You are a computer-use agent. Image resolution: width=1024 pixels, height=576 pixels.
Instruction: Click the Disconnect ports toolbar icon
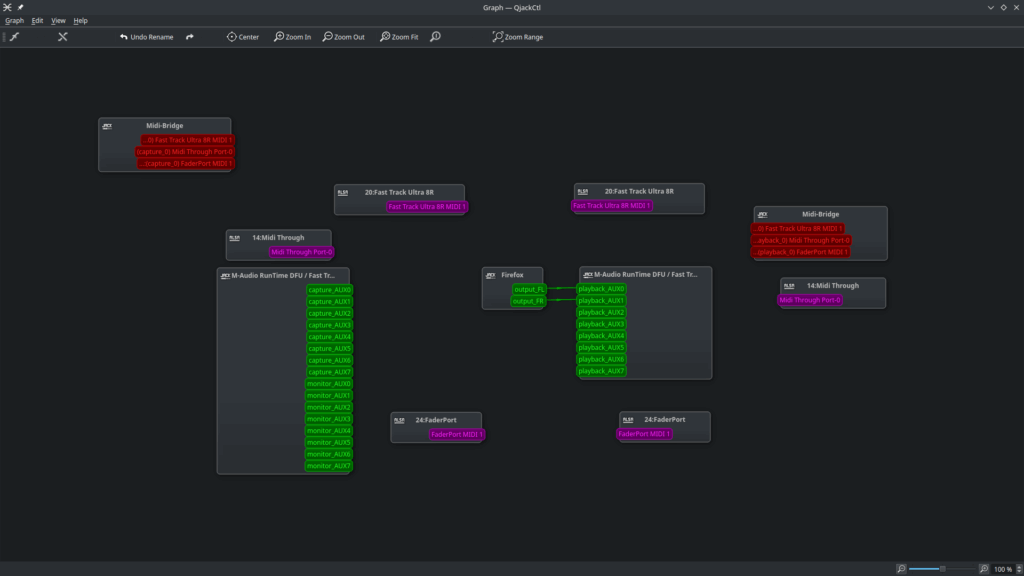[x=62, y=37]
